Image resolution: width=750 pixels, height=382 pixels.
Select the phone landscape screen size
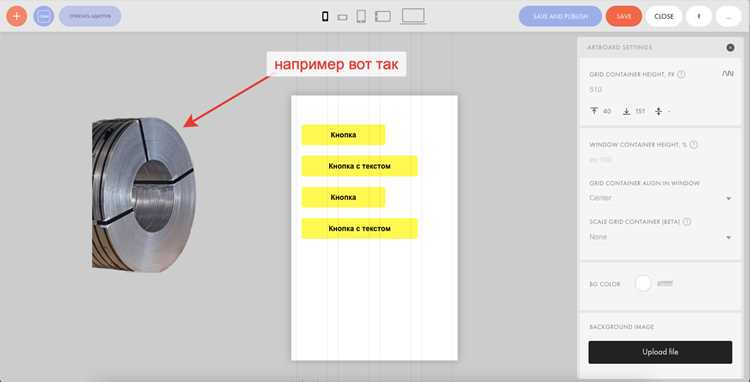point(342,17)
